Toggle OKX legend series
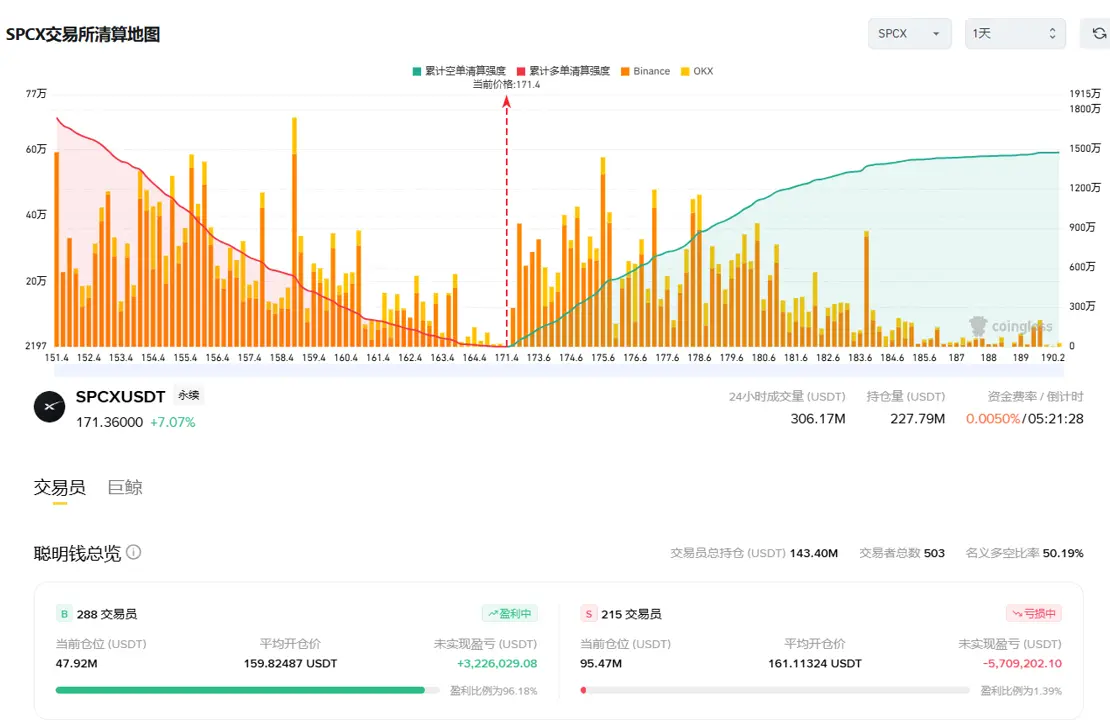This screenshot has width=1110, height=723. point(697,71)
